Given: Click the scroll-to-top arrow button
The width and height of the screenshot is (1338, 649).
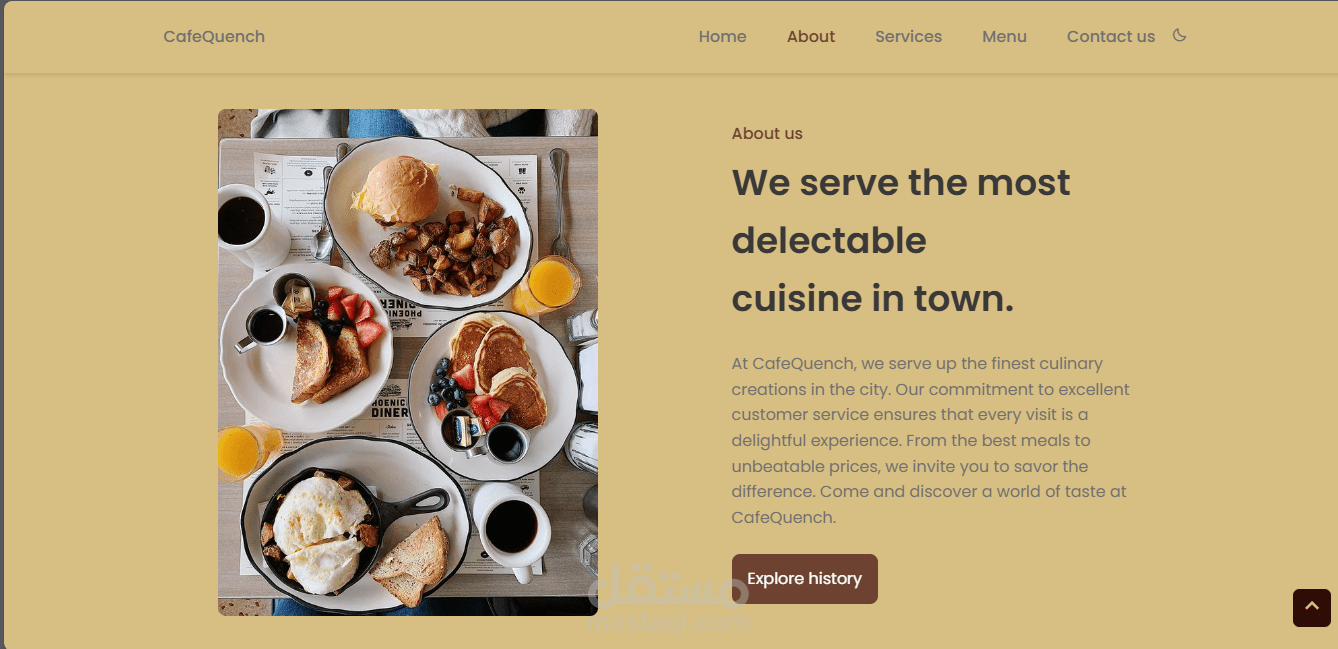Looking at the screenshot, I should pos(1312,608).
